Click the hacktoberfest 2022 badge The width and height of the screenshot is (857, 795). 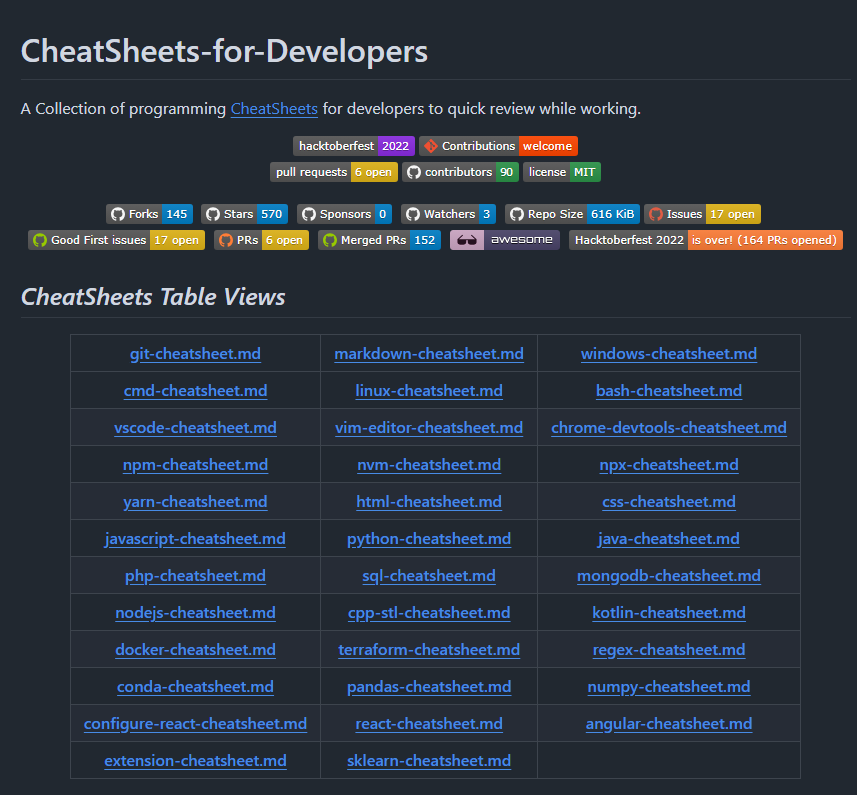354,146
